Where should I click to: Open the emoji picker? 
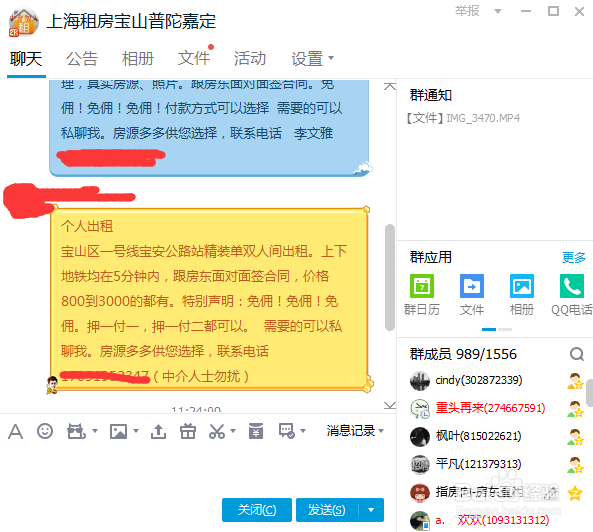pos(45,431)
